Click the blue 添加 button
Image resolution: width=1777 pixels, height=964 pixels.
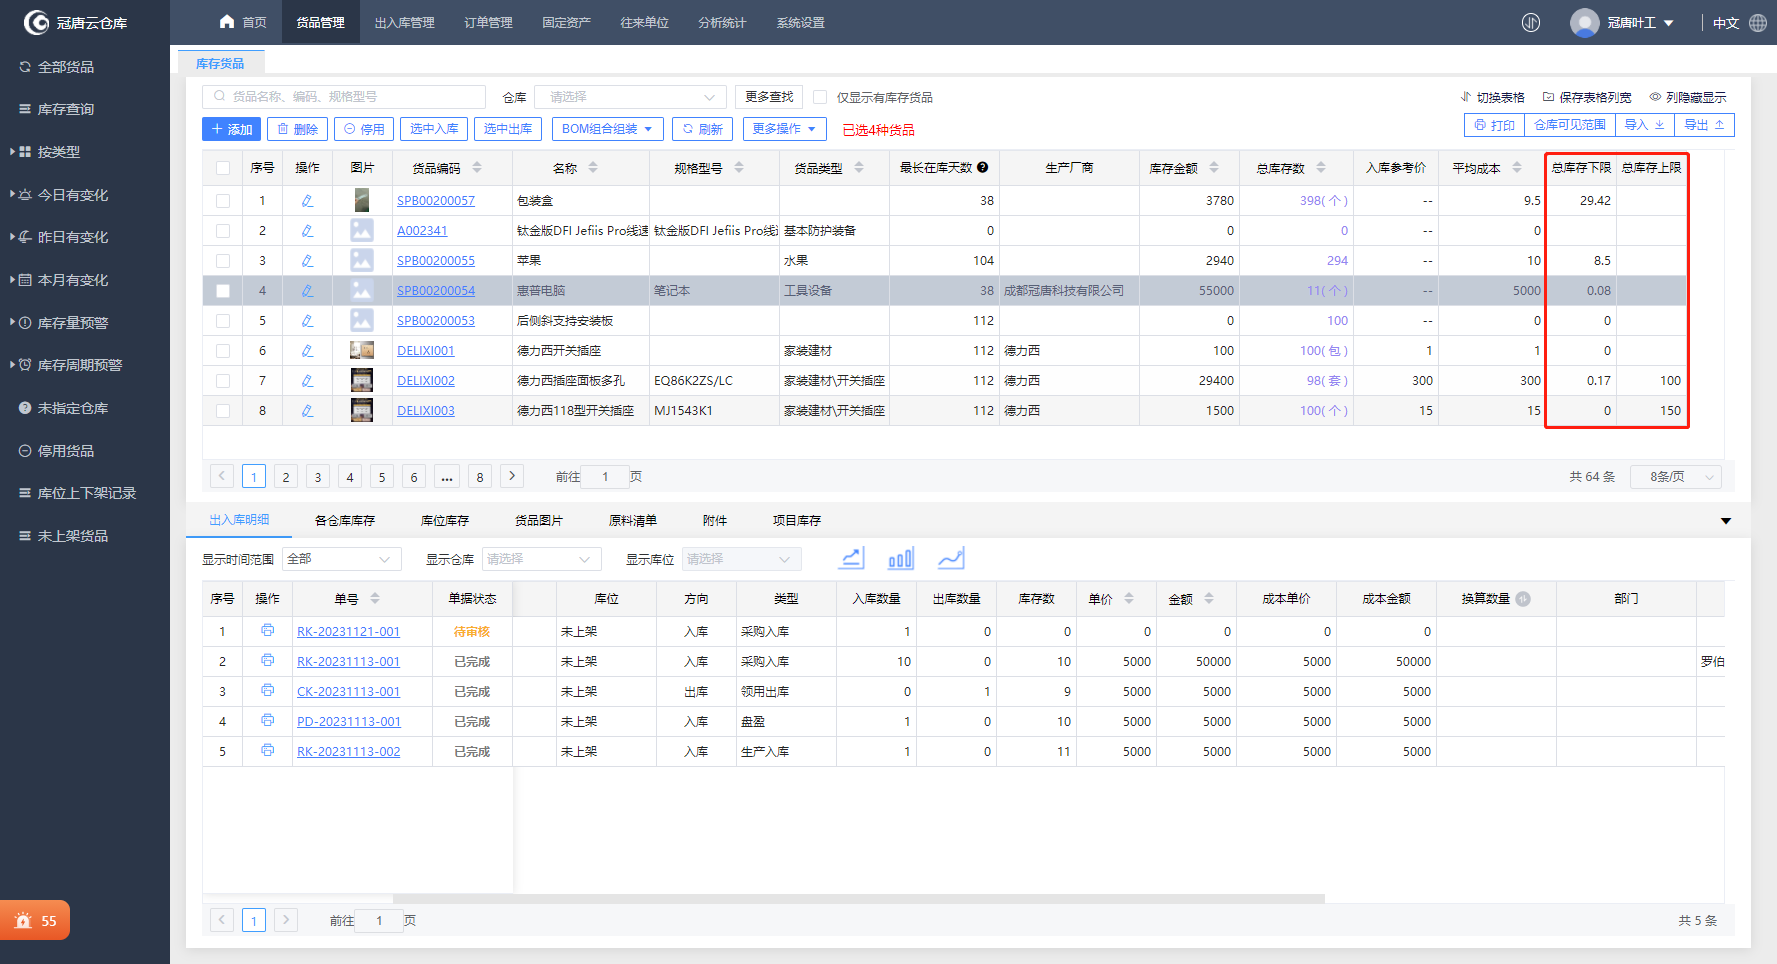pos(231,129)
